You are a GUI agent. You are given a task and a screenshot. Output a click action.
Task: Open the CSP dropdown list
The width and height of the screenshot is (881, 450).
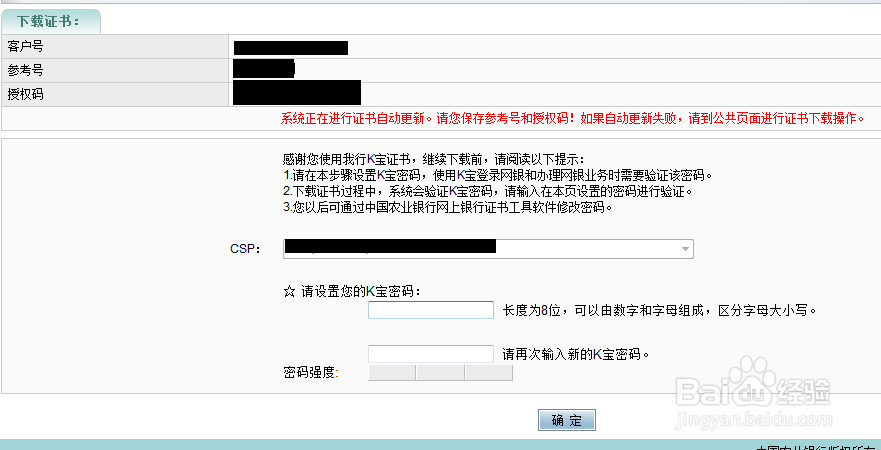pyautogui.click(x=488, y=248)
